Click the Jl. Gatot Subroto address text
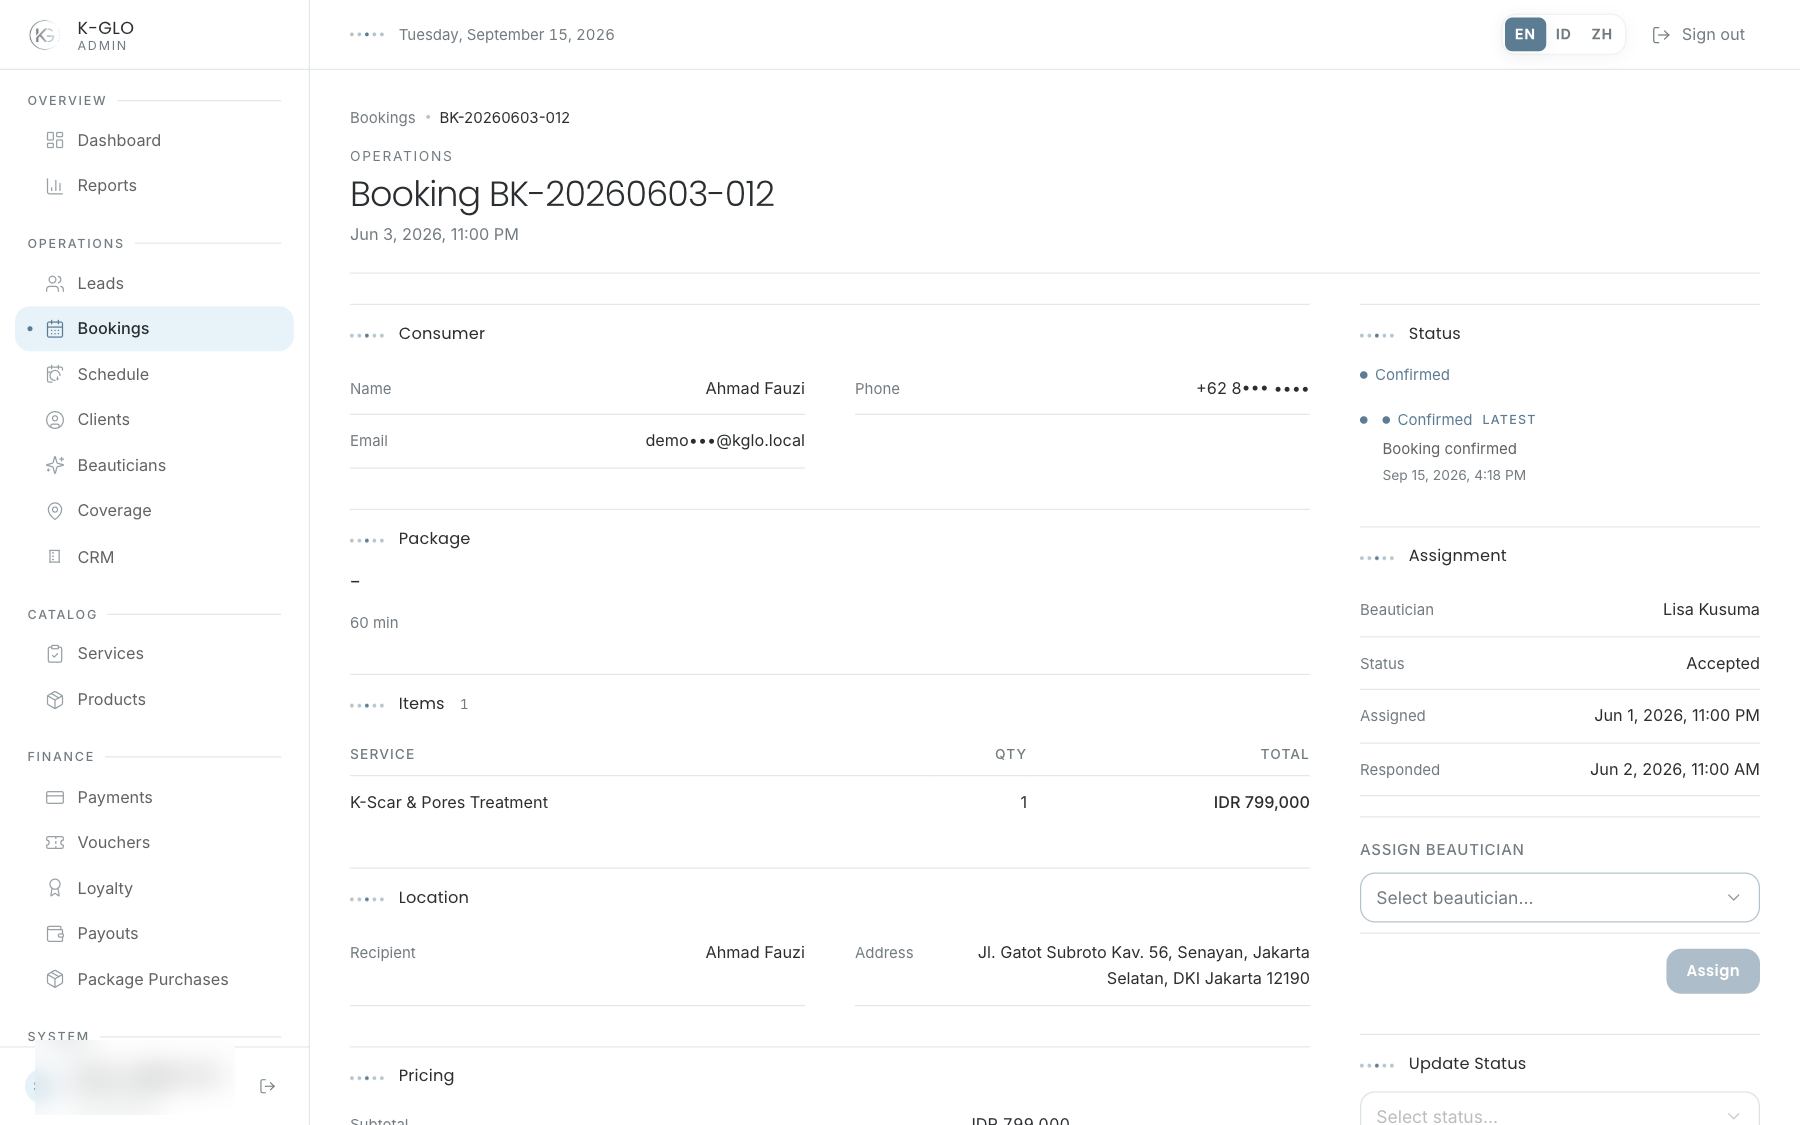1800x1125 pixels. click(x=1143, y=966)
